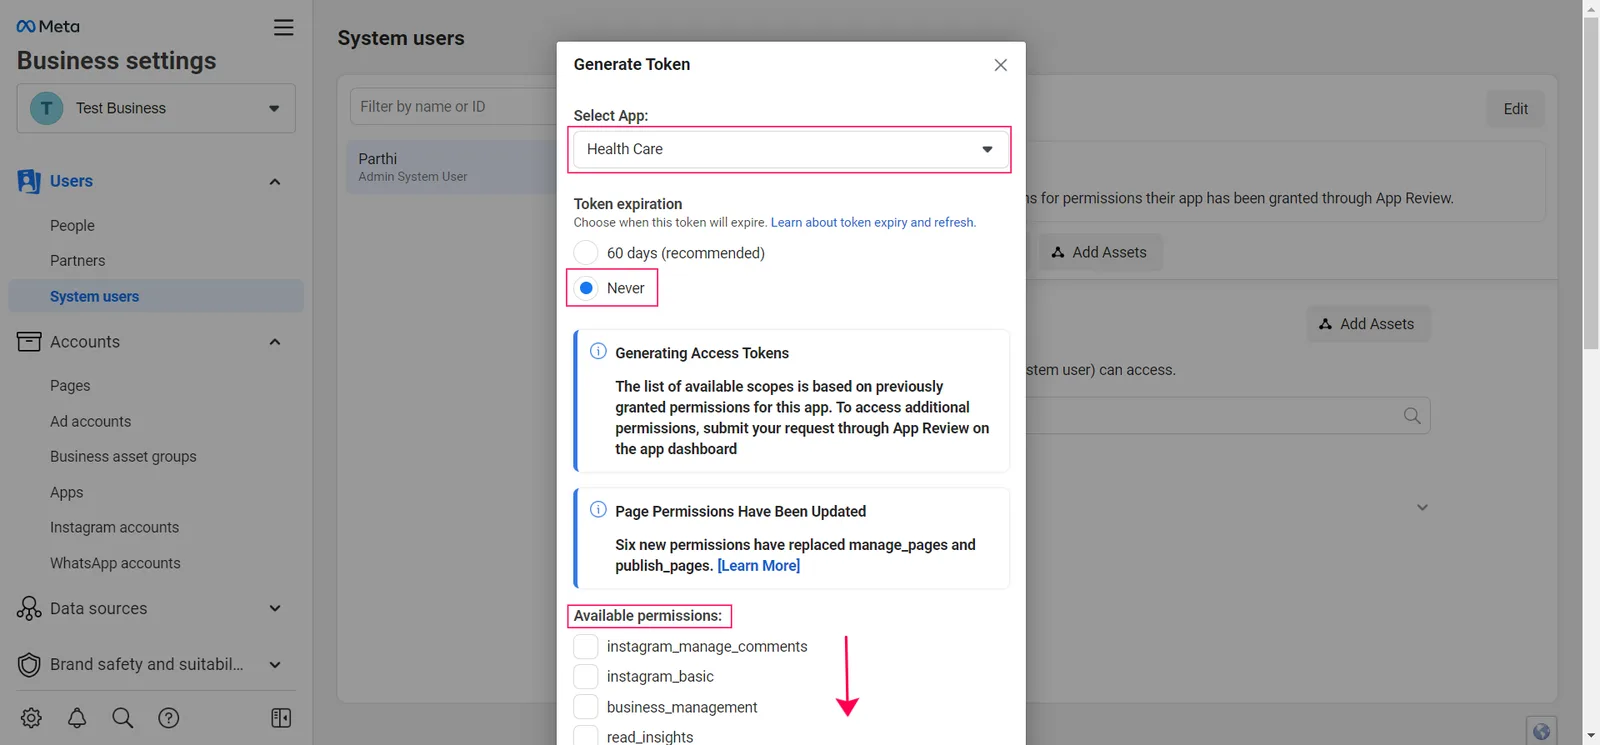The image size is (1600, 745).
Task: Click the lower Add Assets button
Action: 1367,324
